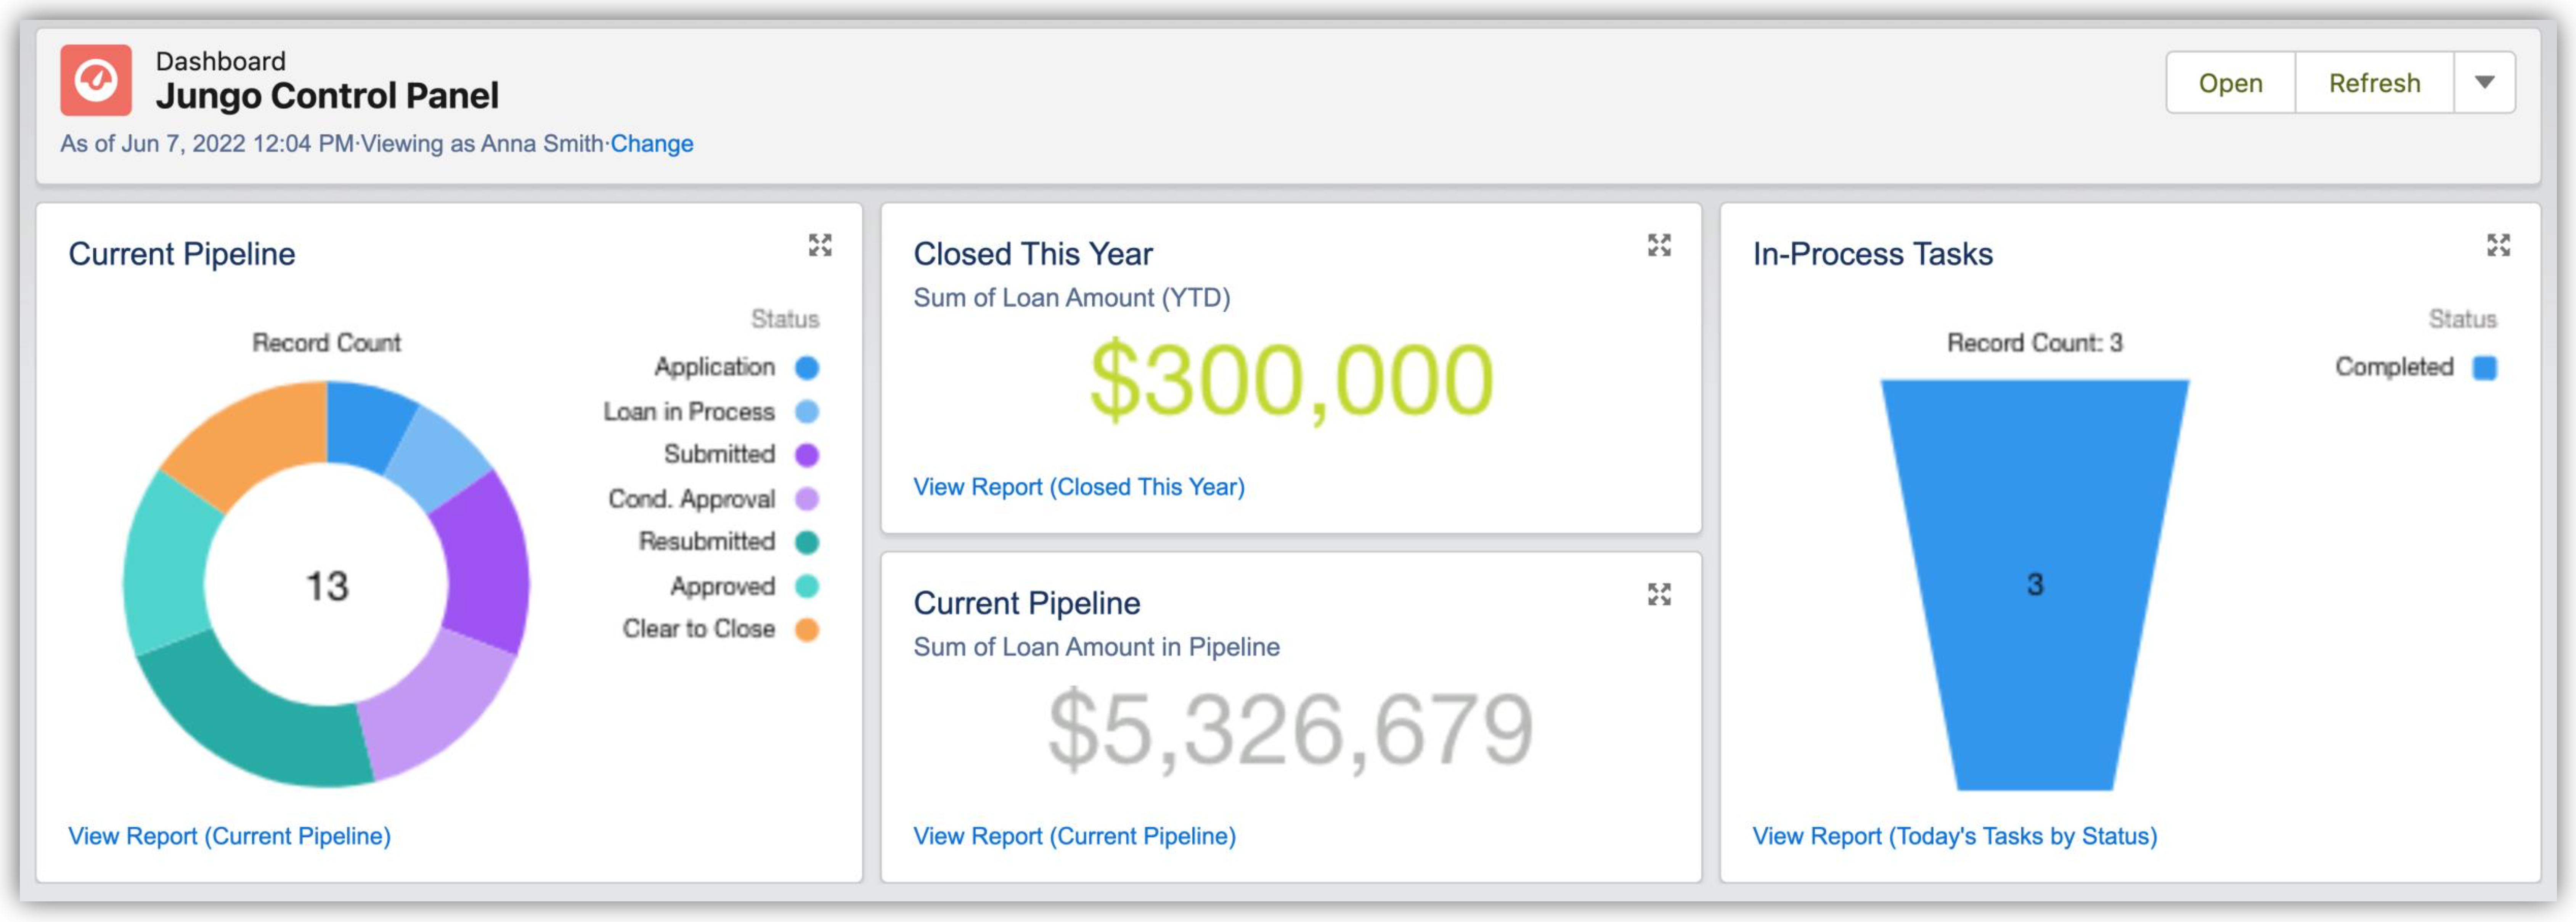This screenshot has width=2576, height=922.
Task: Open View Report link under donut chart
Action: (x=229, y=836)
